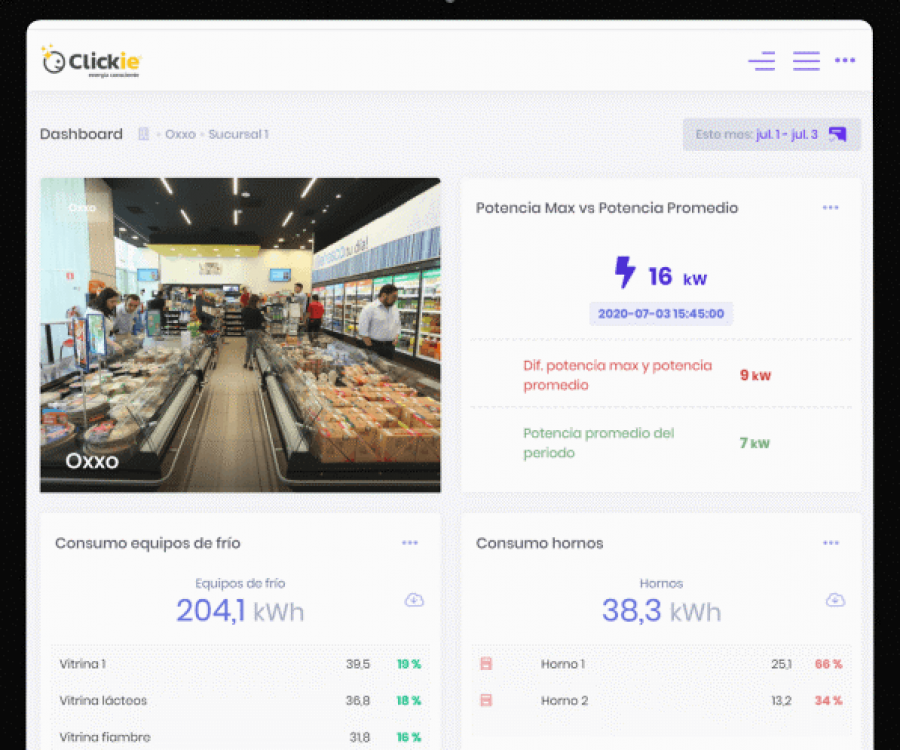900x750 pixels.
Task: Click the lightning bolt power icon
Action: point(624,272)
